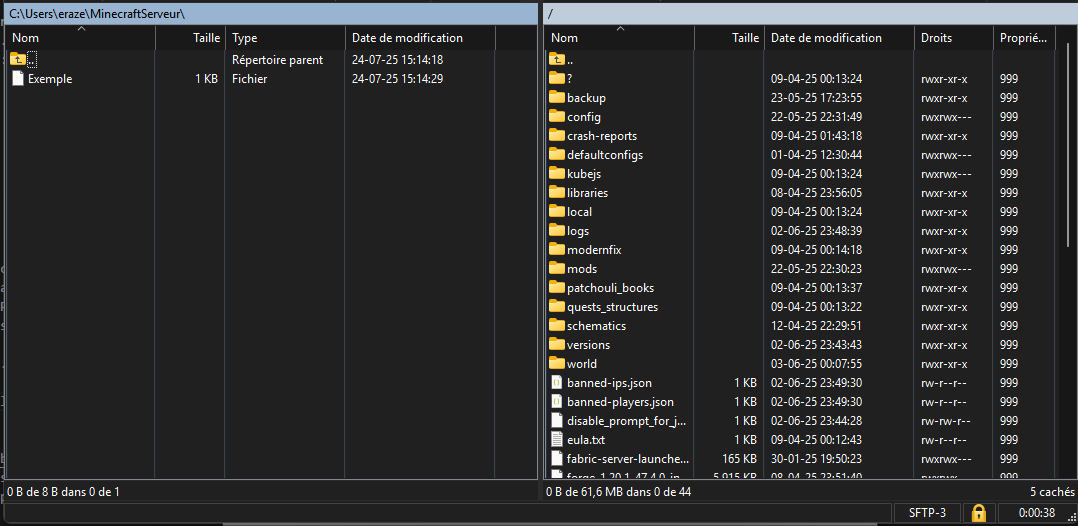The width and height of the screenshot is (1078, 526).
Task: Click the patchouli_books folder icon
Action: click(x=556, y=287)
